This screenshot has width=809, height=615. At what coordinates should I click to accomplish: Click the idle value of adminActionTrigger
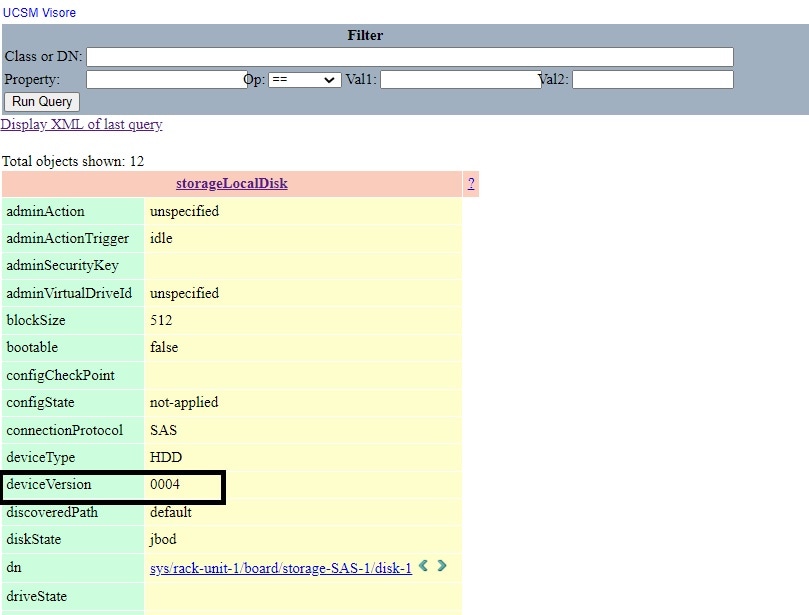point(161,238)
